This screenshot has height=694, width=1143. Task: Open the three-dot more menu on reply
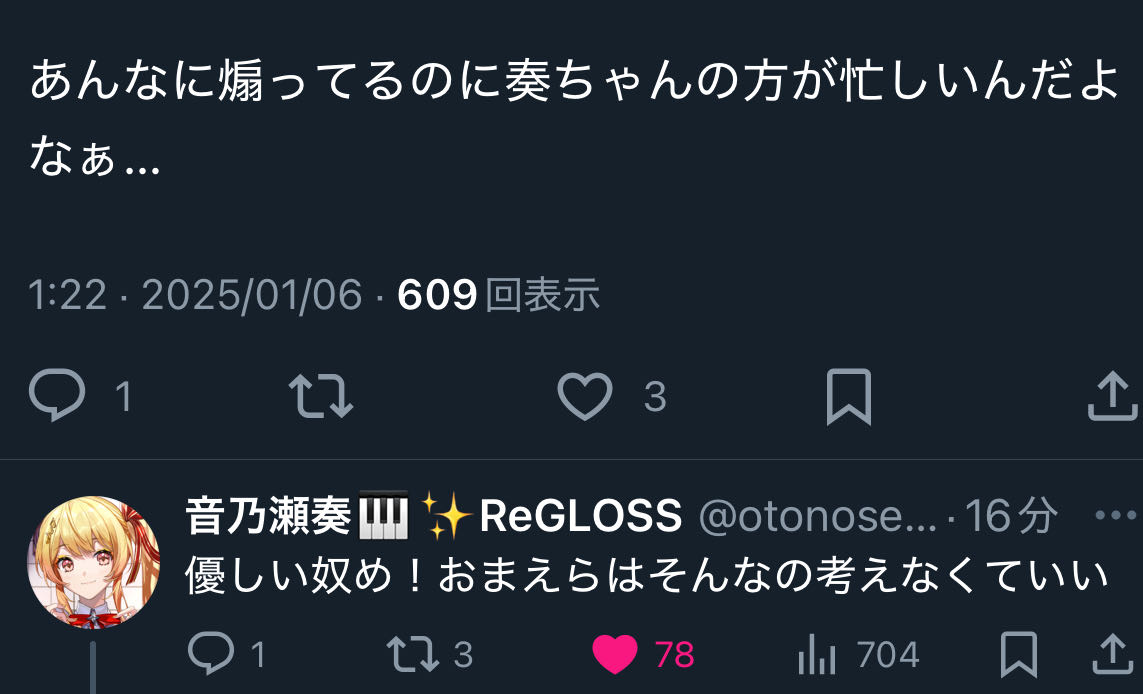coord(1116,515)
